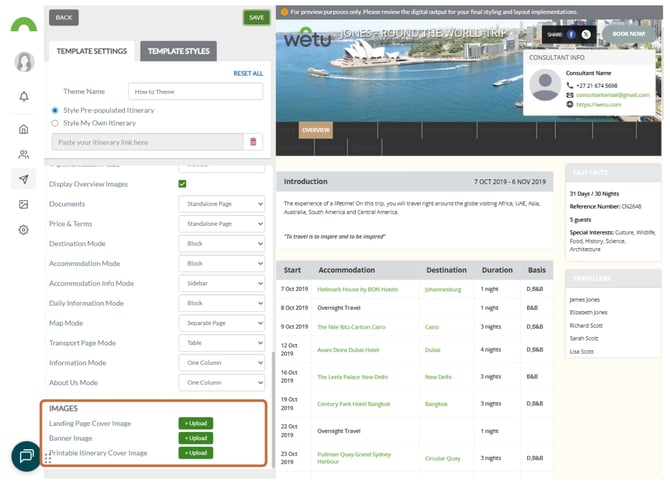This screenshot has width=670, height=482.
Task: Switch to Template Styles tab
Action: coord(178,51)
